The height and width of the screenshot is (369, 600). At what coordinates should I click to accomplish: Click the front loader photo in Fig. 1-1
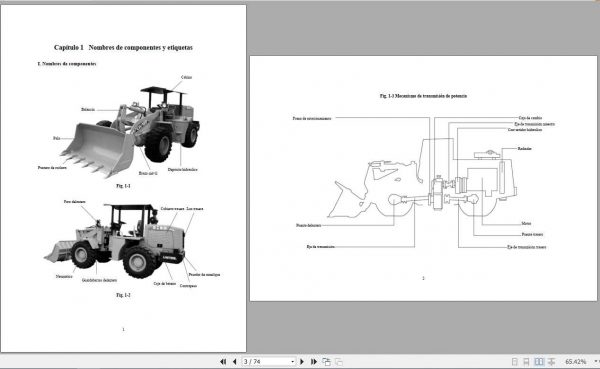130,132
